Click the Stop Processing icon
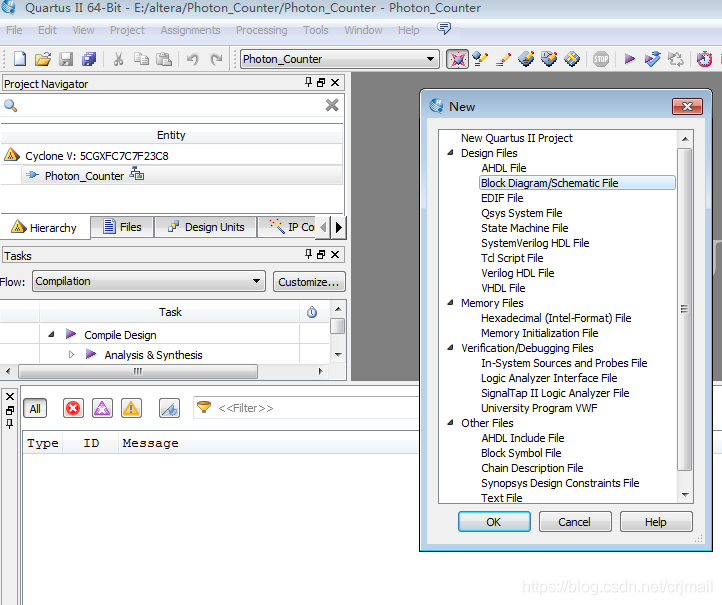The height and width of the screenshot is (605, 722). coord(601,59)
